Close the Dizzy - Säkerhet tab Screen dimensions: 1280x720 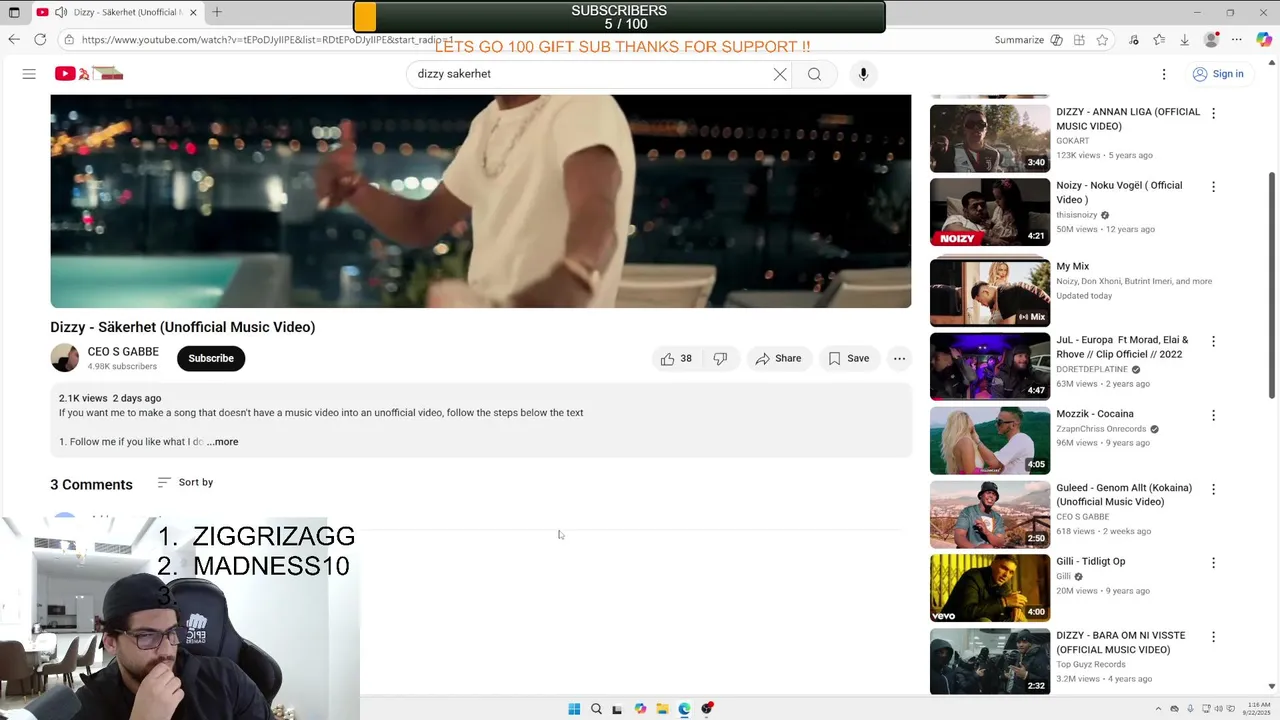point(193,12)
